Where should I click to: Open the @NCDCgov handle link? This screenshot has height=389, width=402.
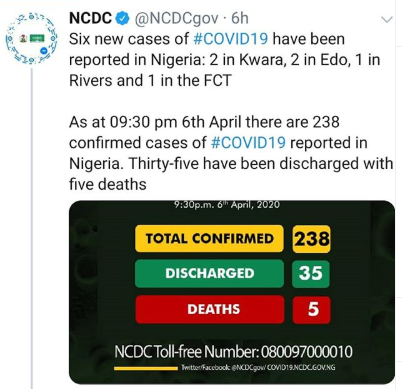coord(176,19)
